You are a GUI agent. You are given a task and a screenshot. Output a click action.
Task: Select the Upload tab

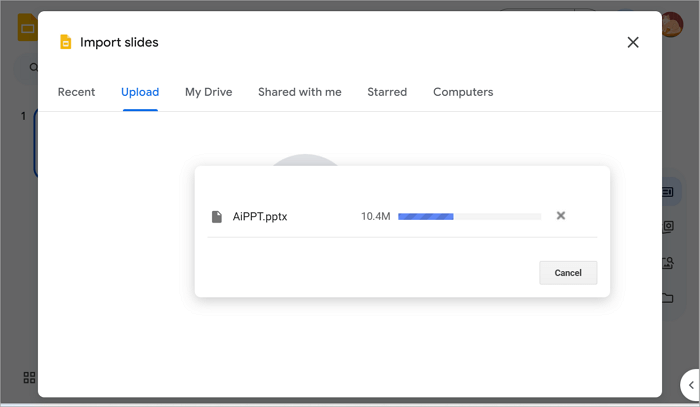[140, 92]
